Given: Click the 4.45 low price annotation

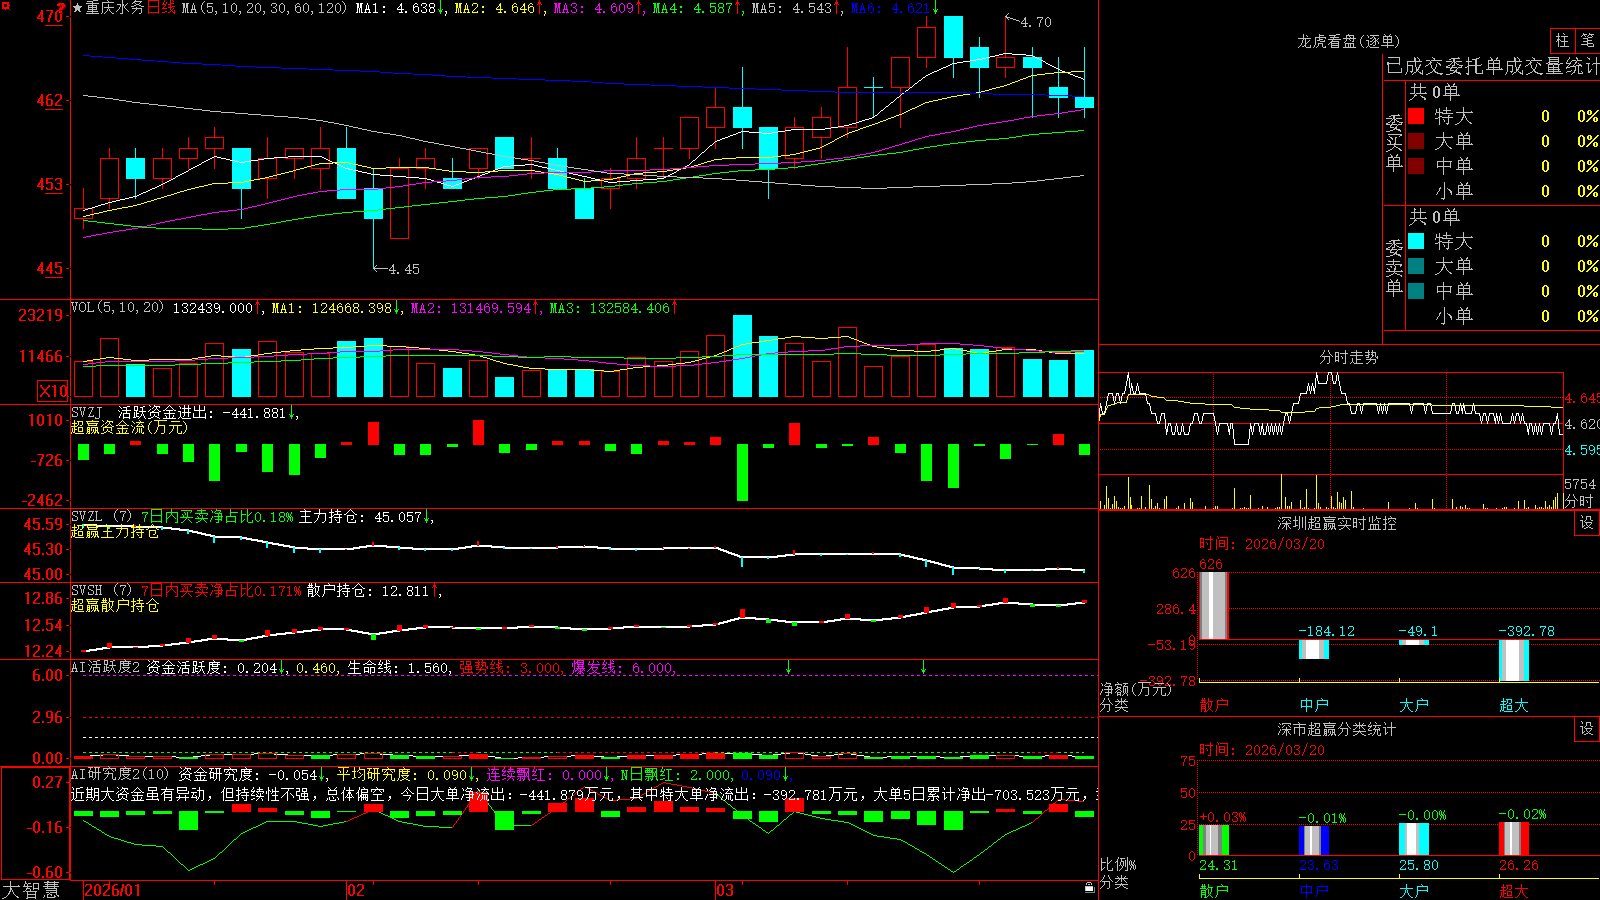Looking at the screenshot, I should [404, 269].
